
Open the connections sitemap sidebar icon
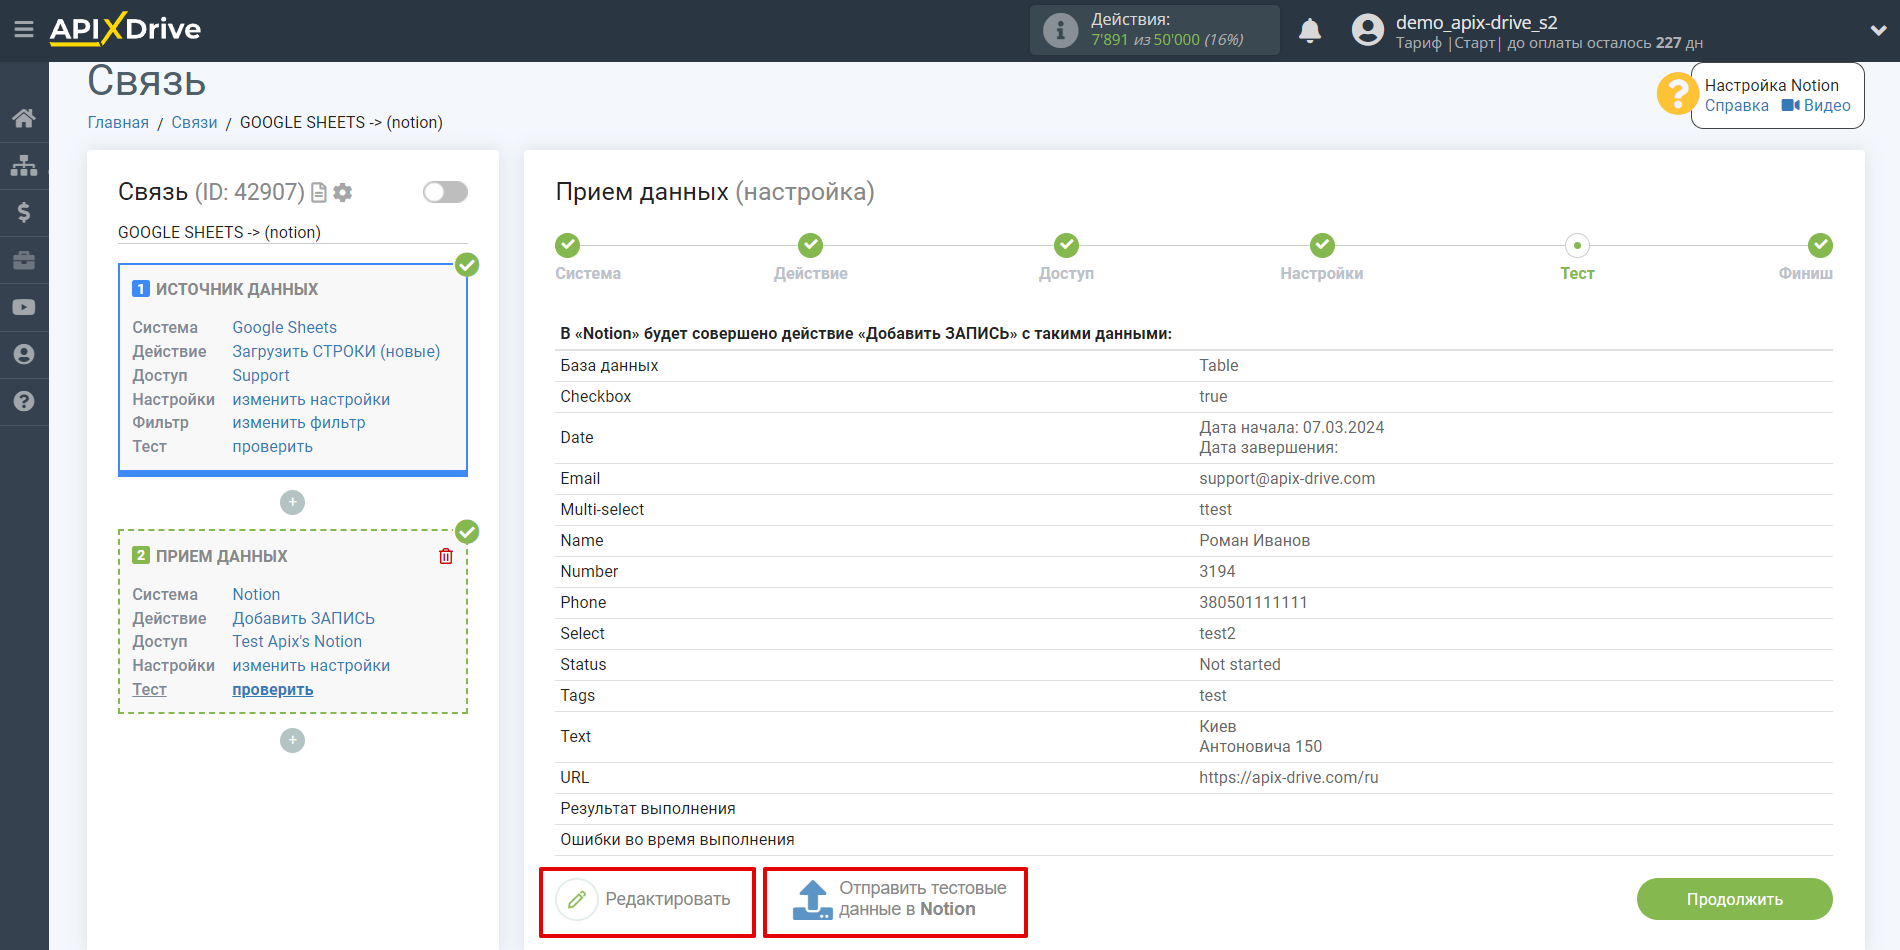point(24,165)
